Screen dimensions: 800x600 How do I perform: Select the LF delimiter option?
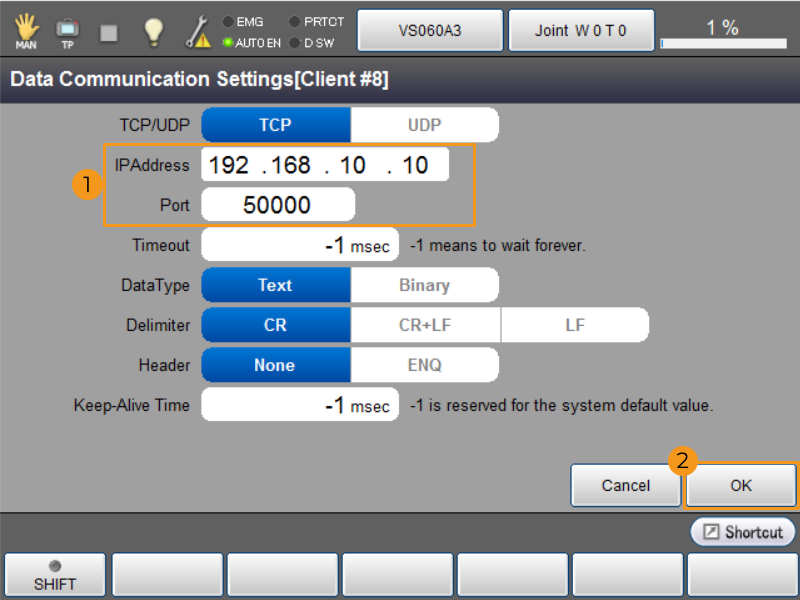click(x=574, y=324)
